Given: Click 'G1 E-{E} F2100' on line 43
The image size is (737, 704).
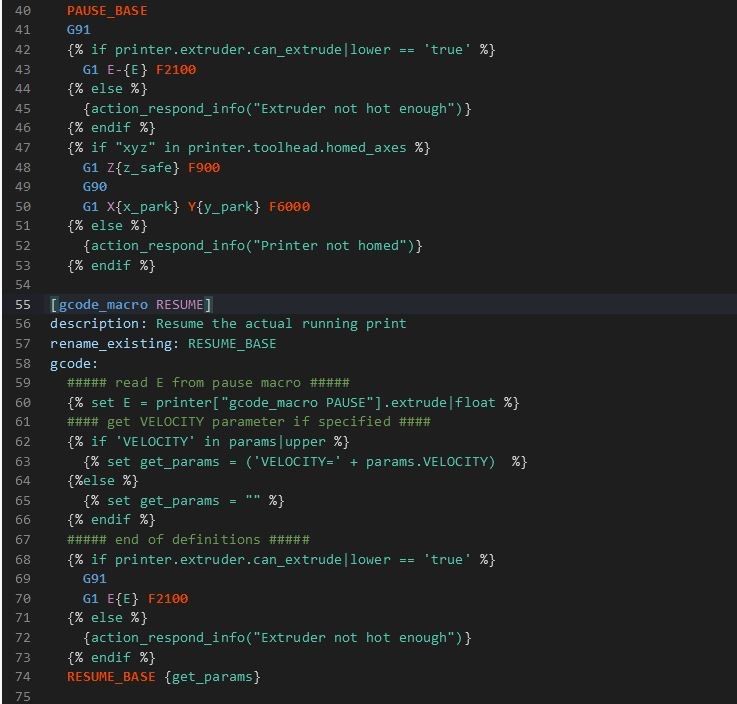Looking at the screenshot, I should (140, 70).
